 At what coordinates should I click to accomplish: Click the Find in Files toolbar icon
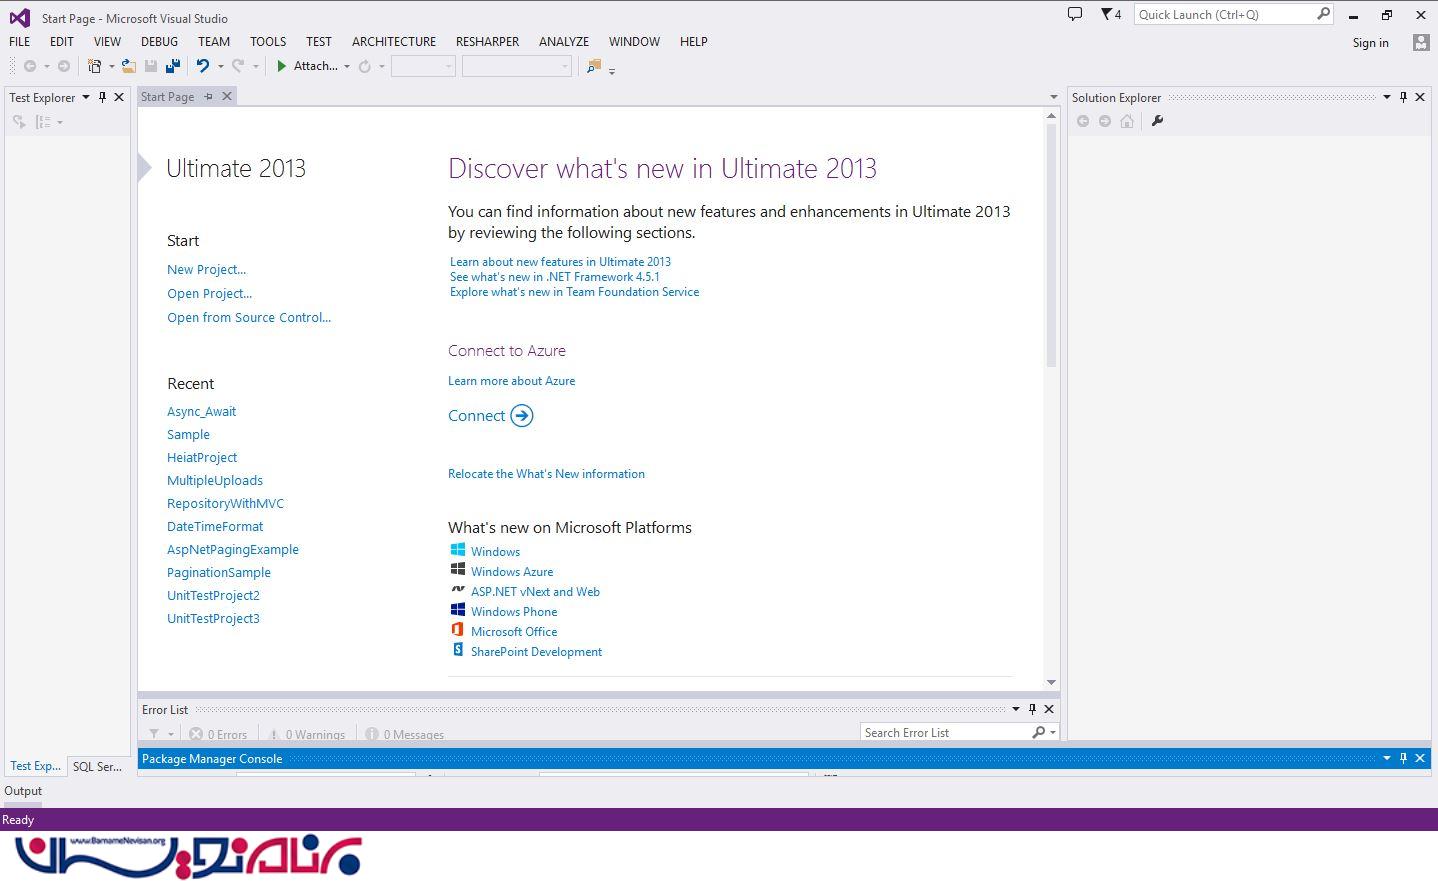[x=594, y=66]
